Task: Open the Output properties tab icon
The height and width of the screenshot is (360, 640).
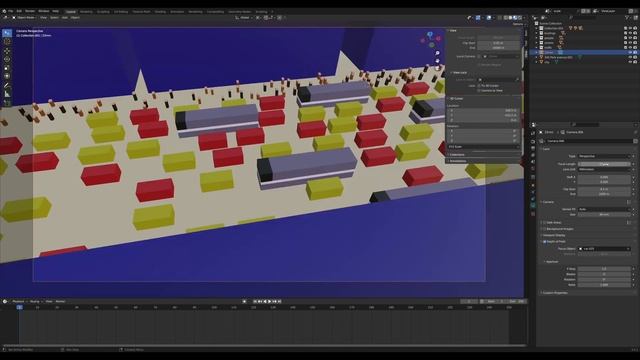Action: (x=533, y=148)
